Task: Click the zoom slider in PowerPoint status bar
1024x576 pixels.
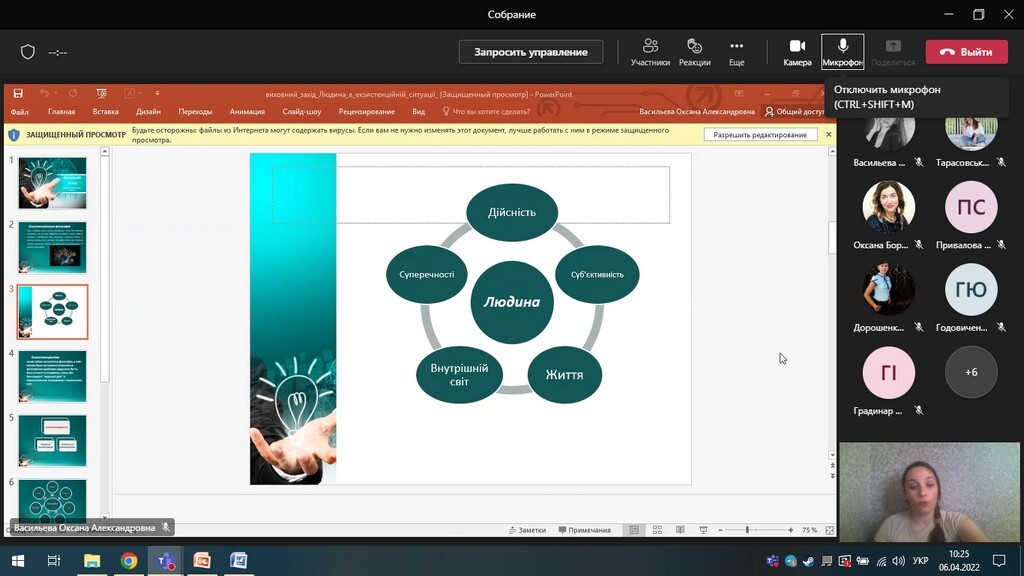Action: tap(747, 530)
